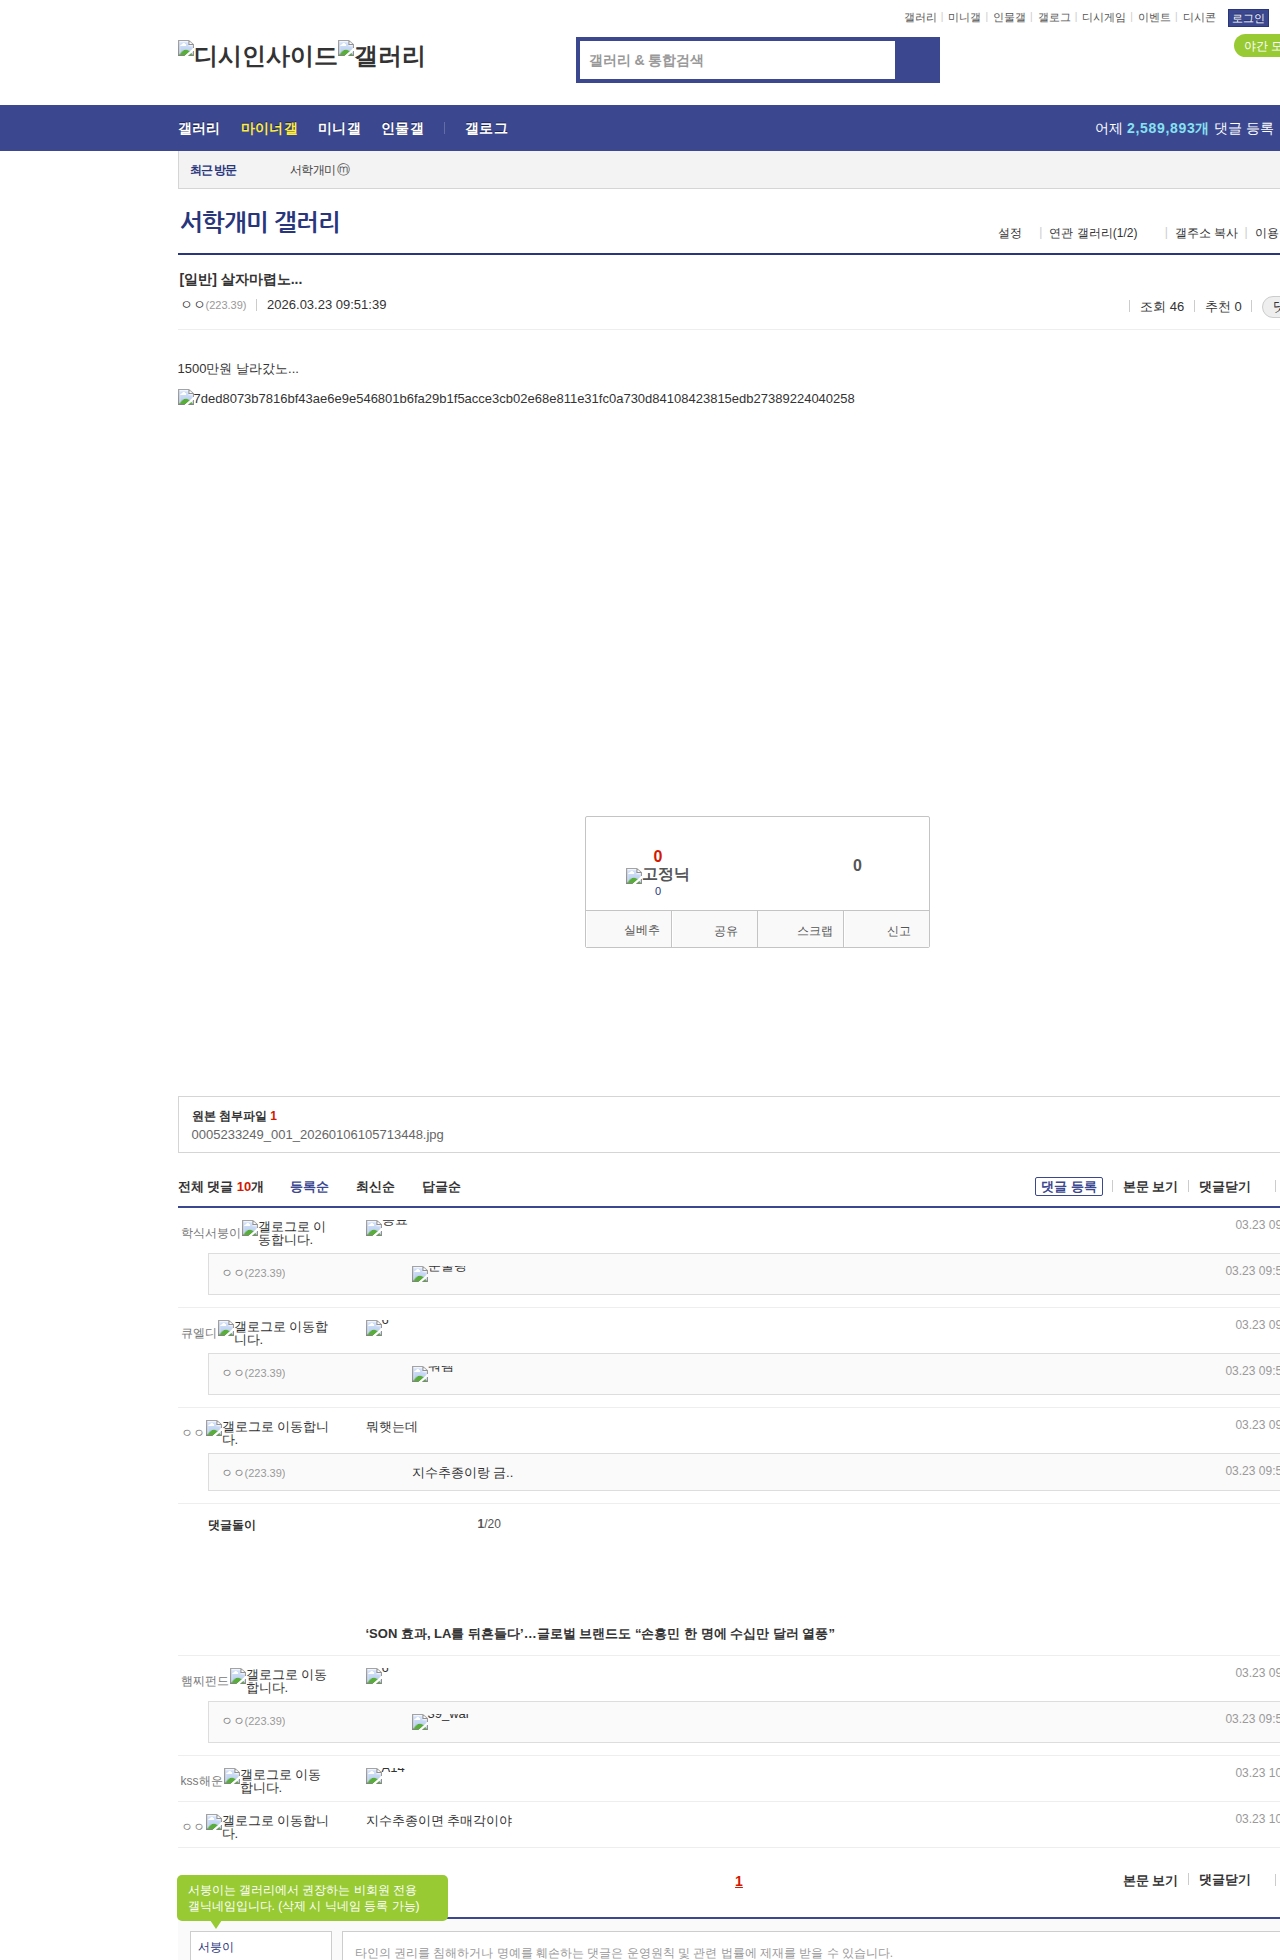1280x1960 pixels.
Task: Click the gallog icon next to 큐엘디
Action: 226,1328
